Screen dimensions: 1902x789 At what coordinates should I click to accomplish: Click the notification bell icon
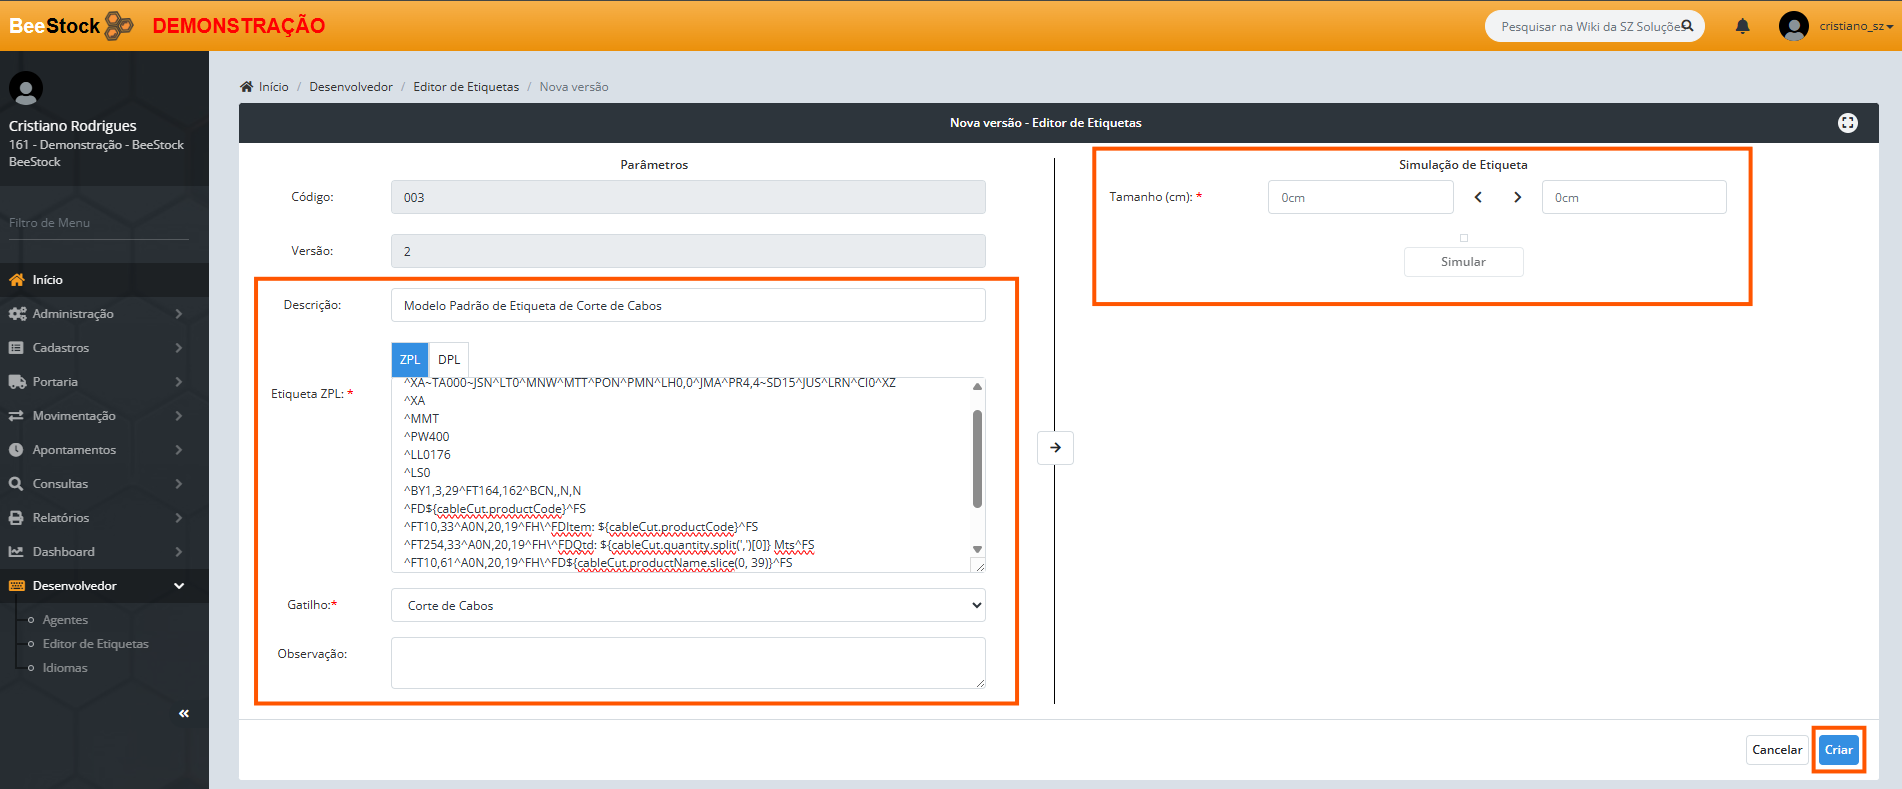(1742, 26)
